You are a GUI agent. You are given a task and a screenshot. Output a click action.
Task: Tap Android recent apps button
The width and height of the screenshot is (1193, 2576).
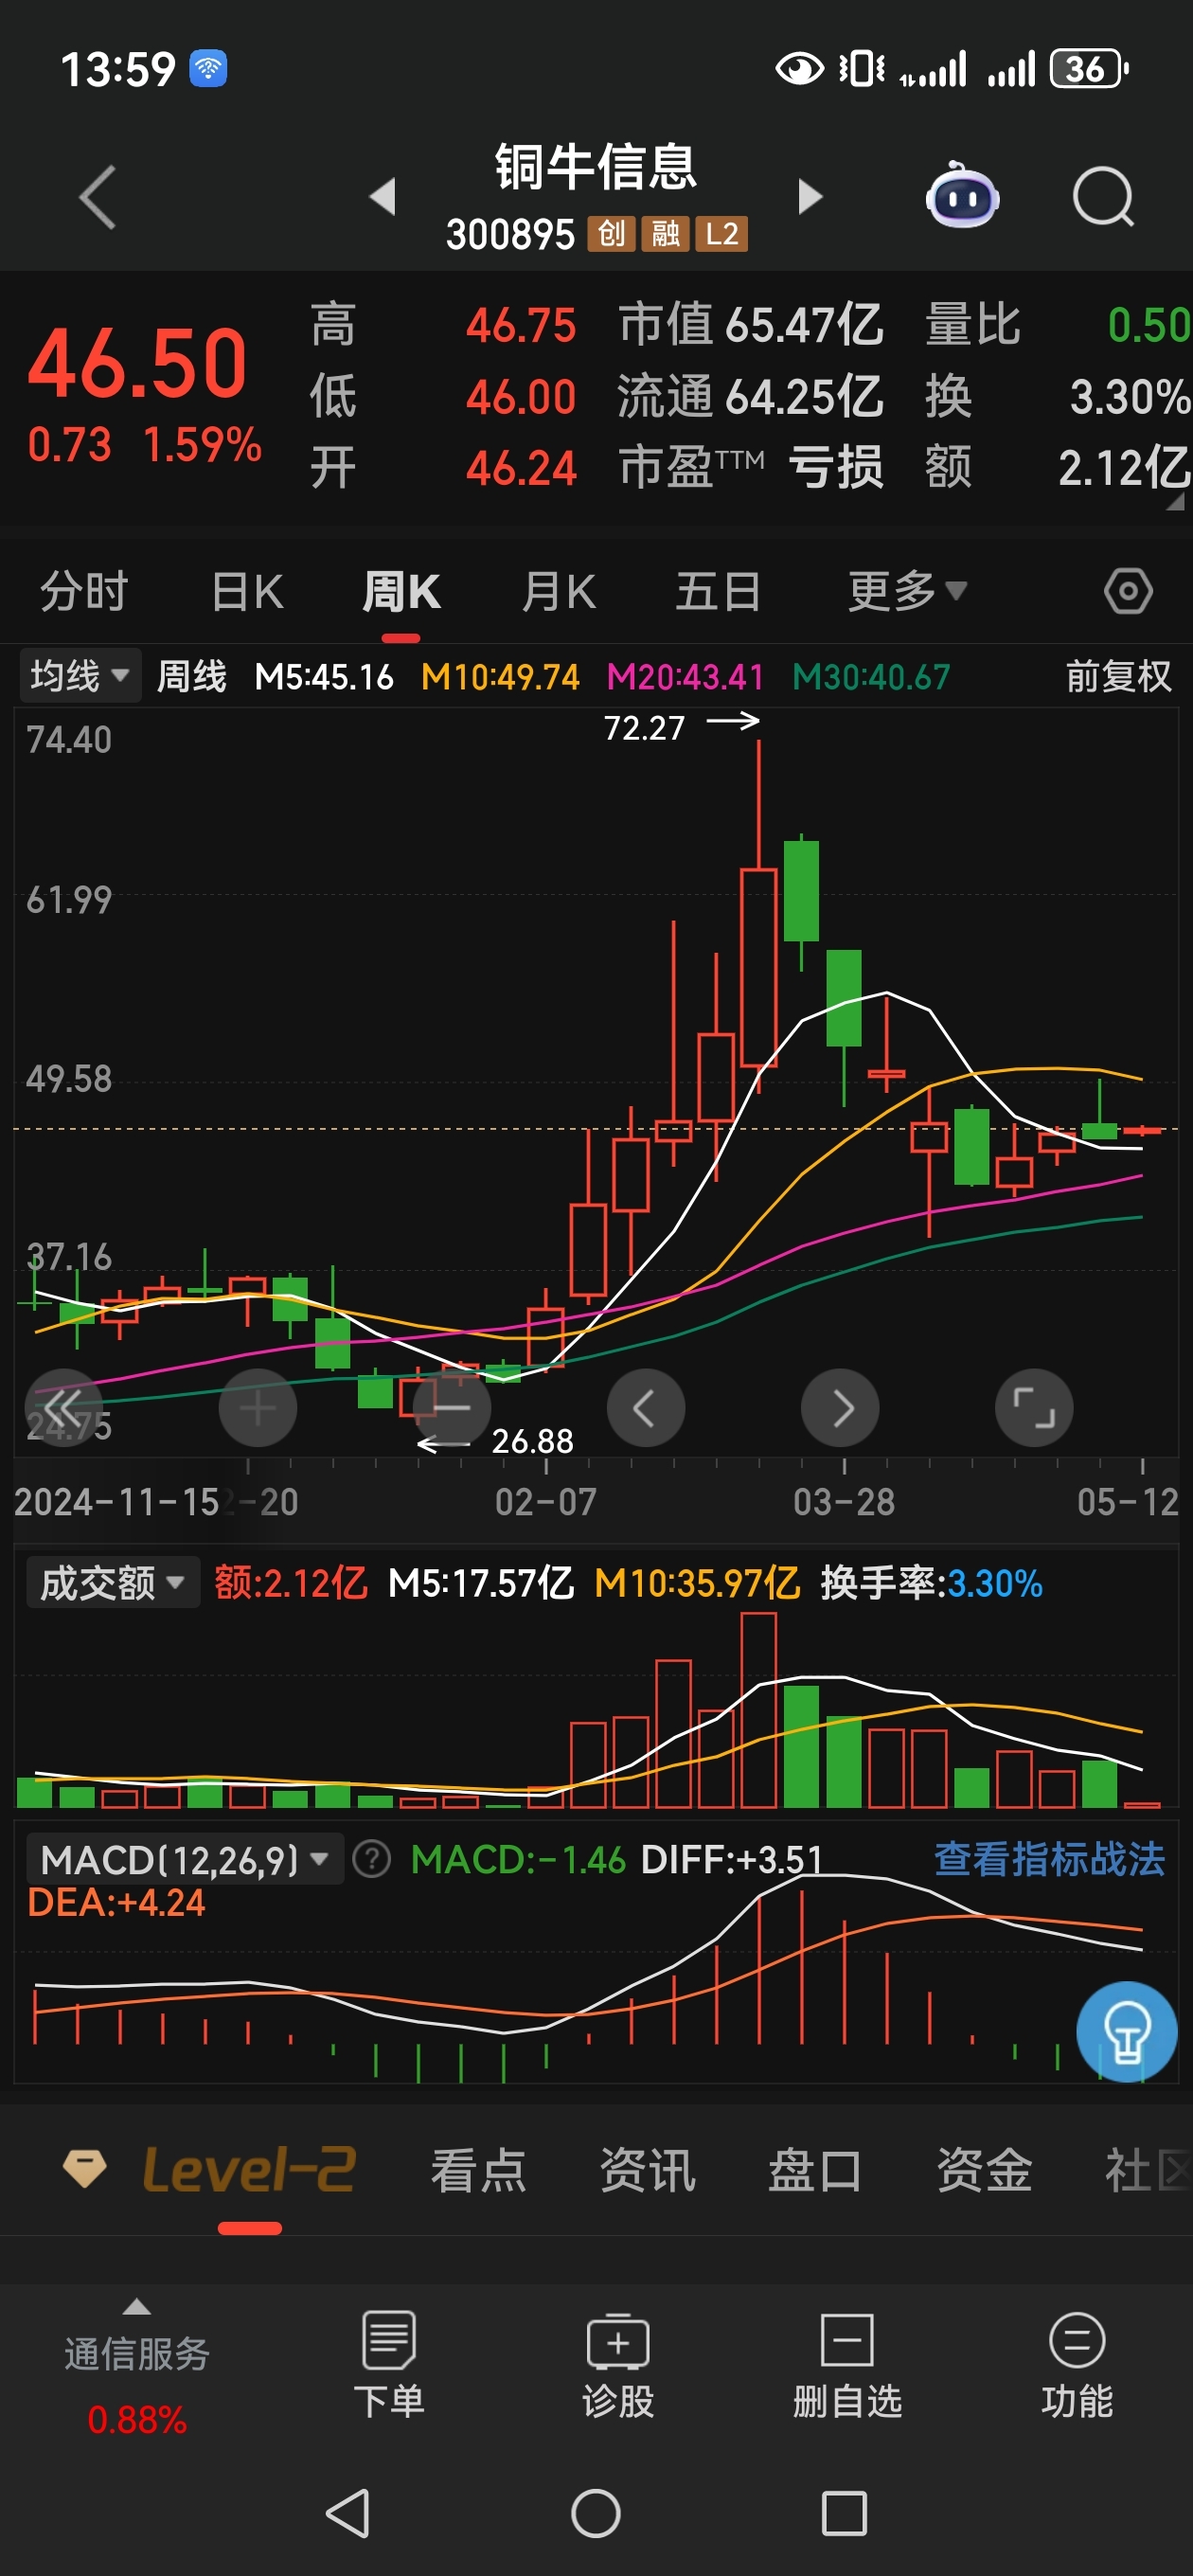coord(844,2513)
